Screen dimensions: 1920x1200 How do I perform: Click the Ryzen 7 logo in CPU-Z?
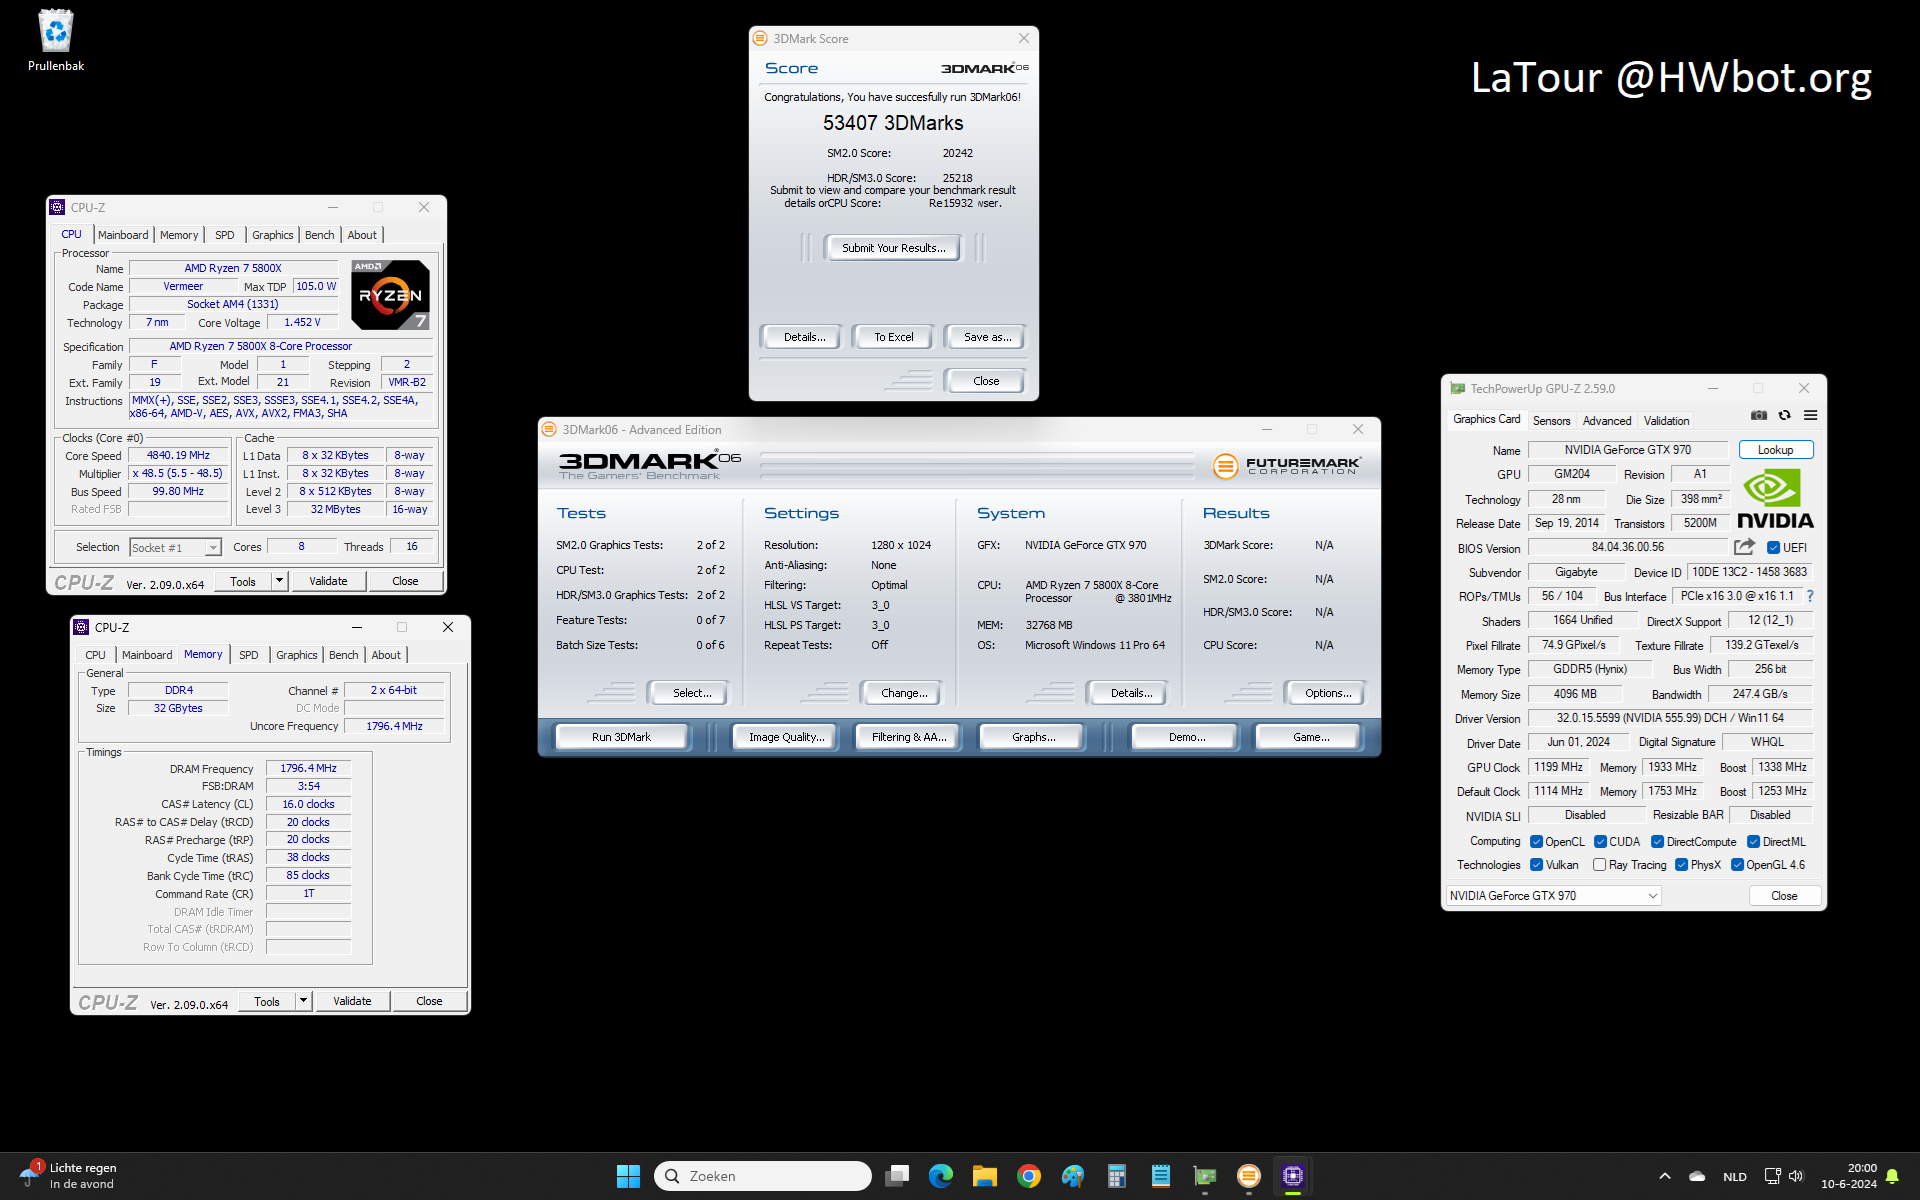(x=391, y=295)
